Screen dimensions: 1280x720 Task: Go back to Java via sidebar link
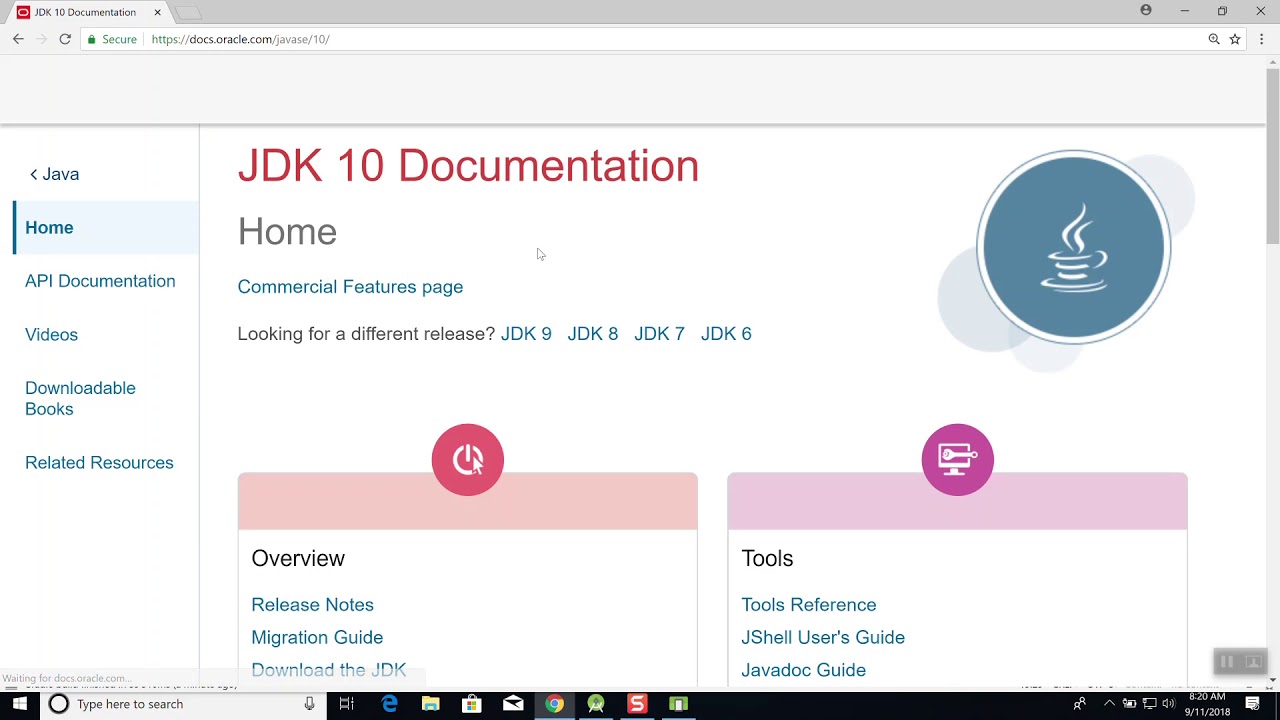(54, 174)
